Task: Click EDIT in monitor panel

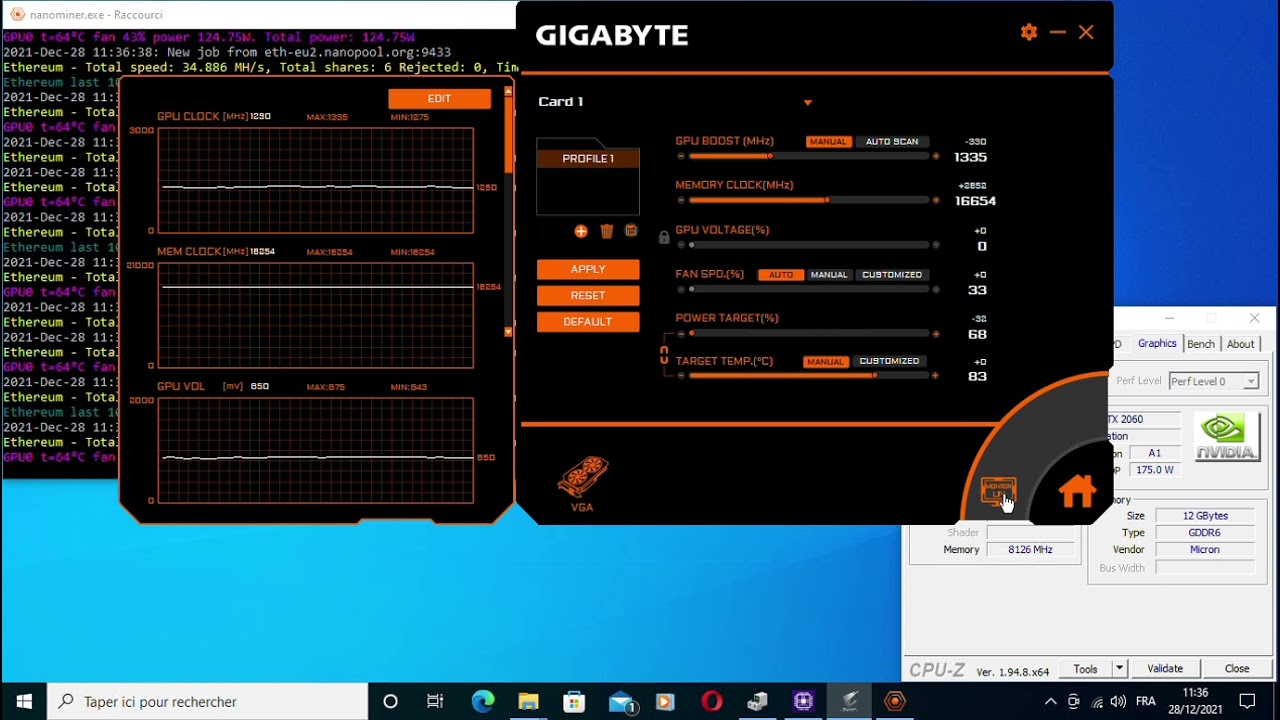Action: (439, 98)
